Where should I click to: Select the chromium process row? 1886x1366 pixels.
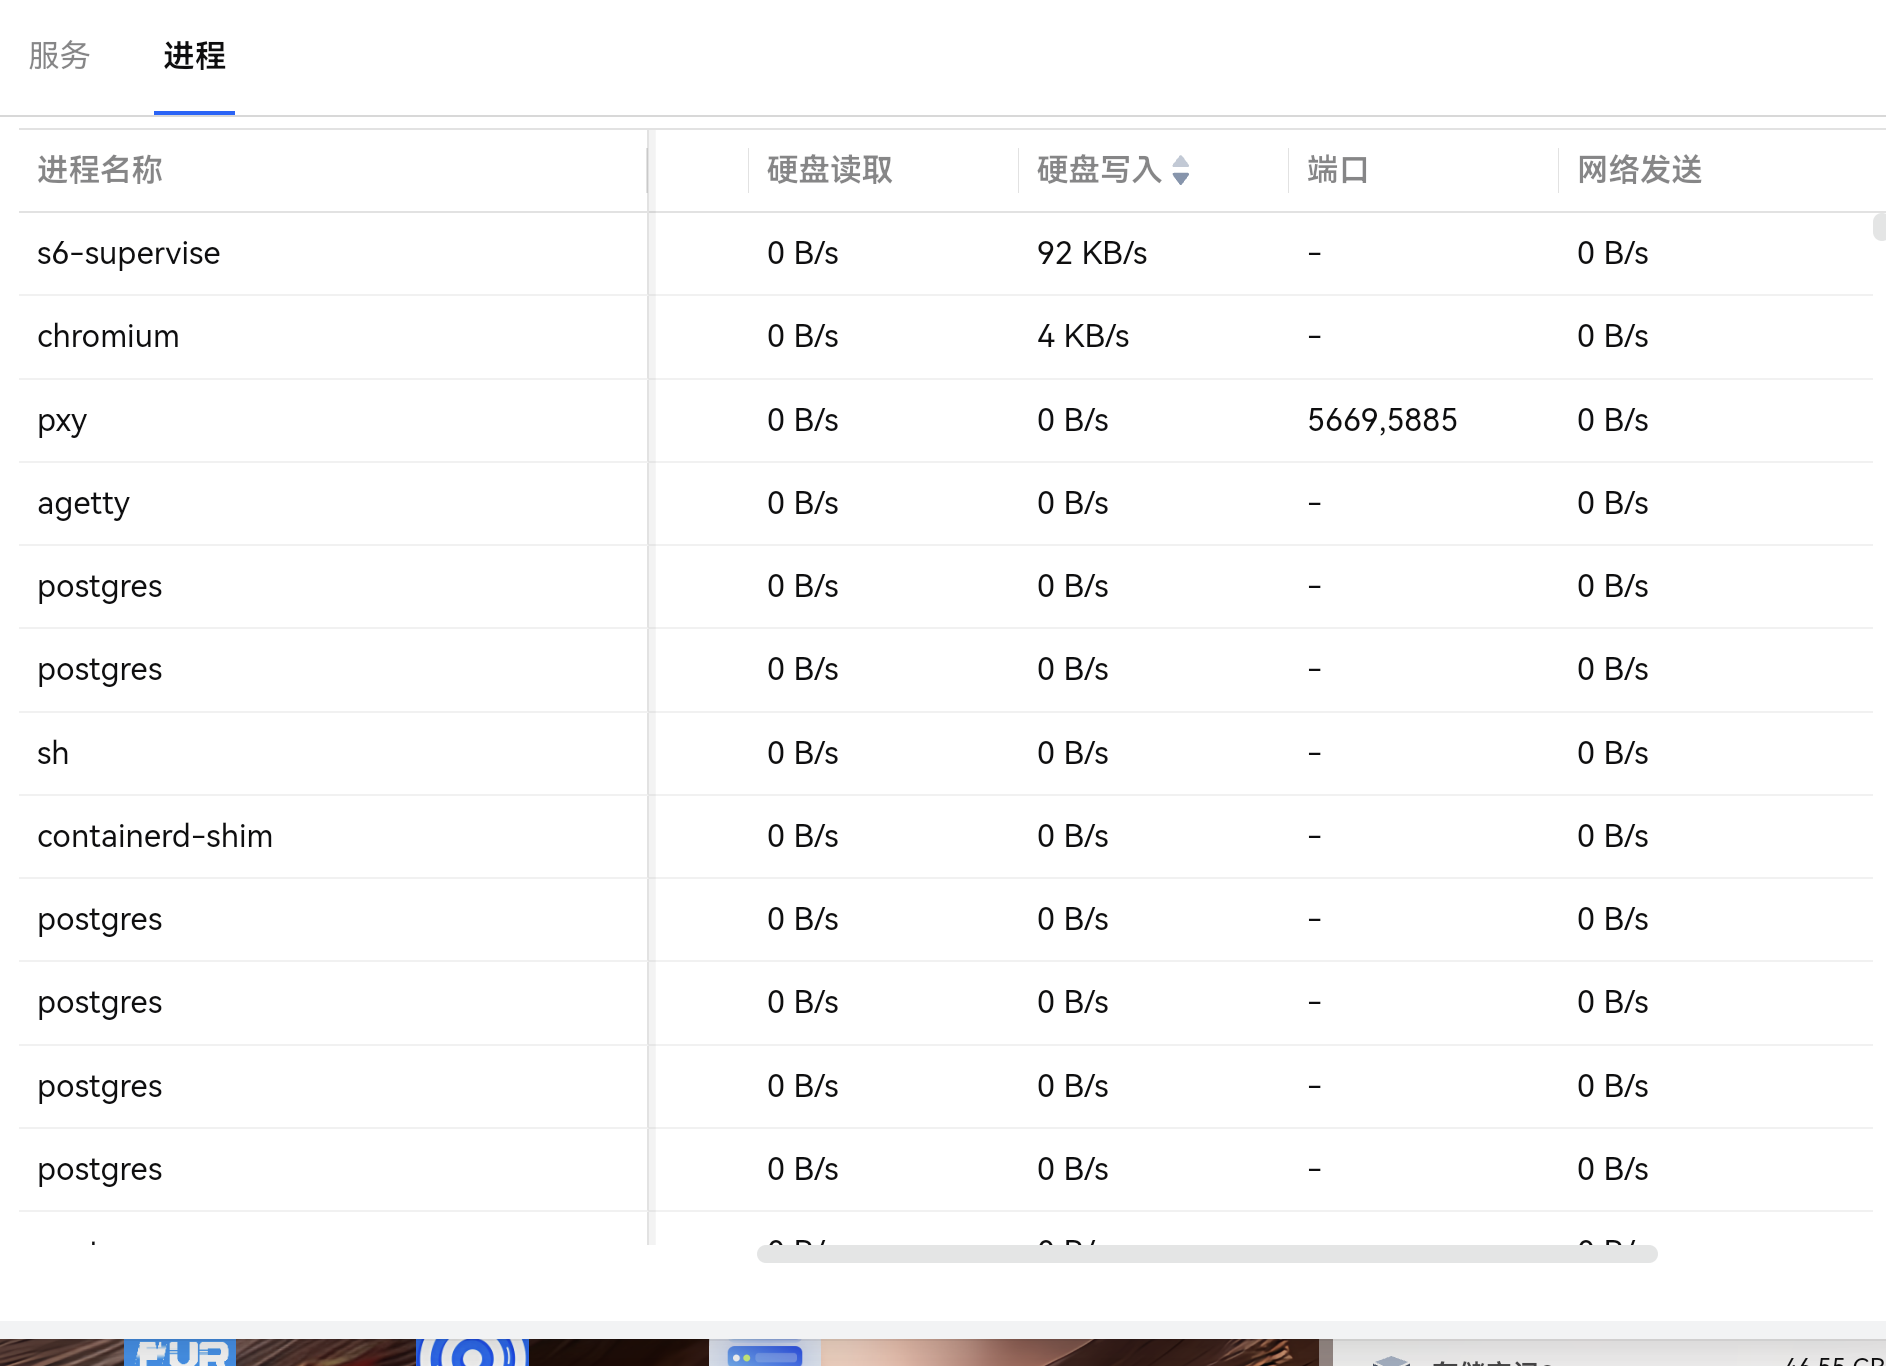pos(330,337)
